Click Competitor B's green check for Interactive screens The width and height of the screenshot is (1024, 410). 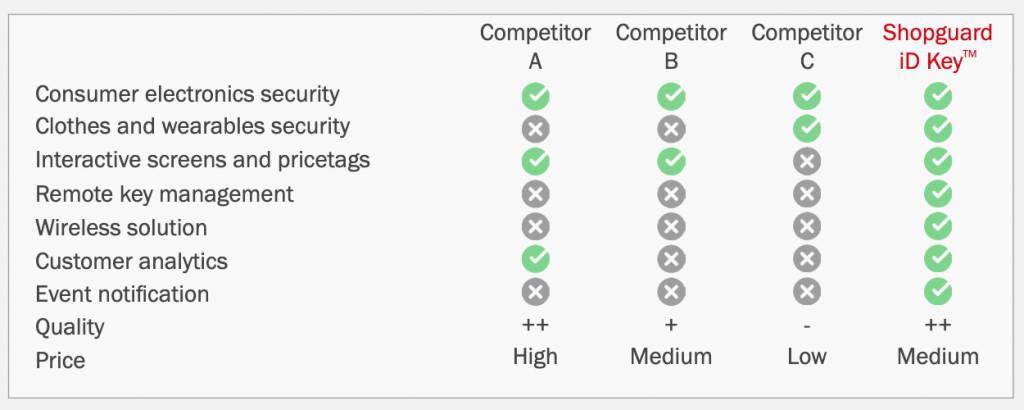coord(671,161)
